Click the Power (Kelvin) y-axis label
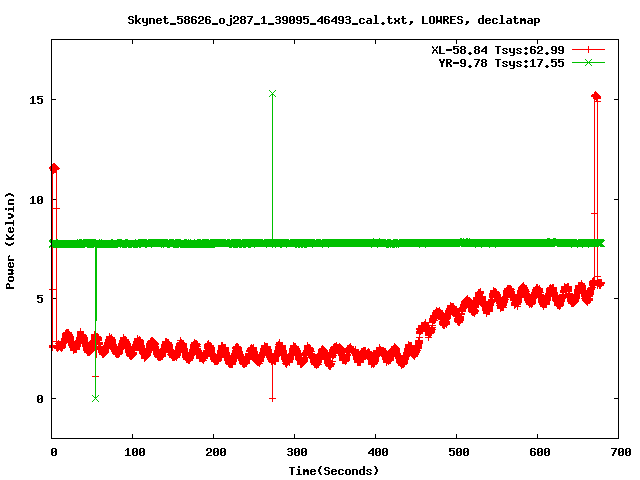 10,241
